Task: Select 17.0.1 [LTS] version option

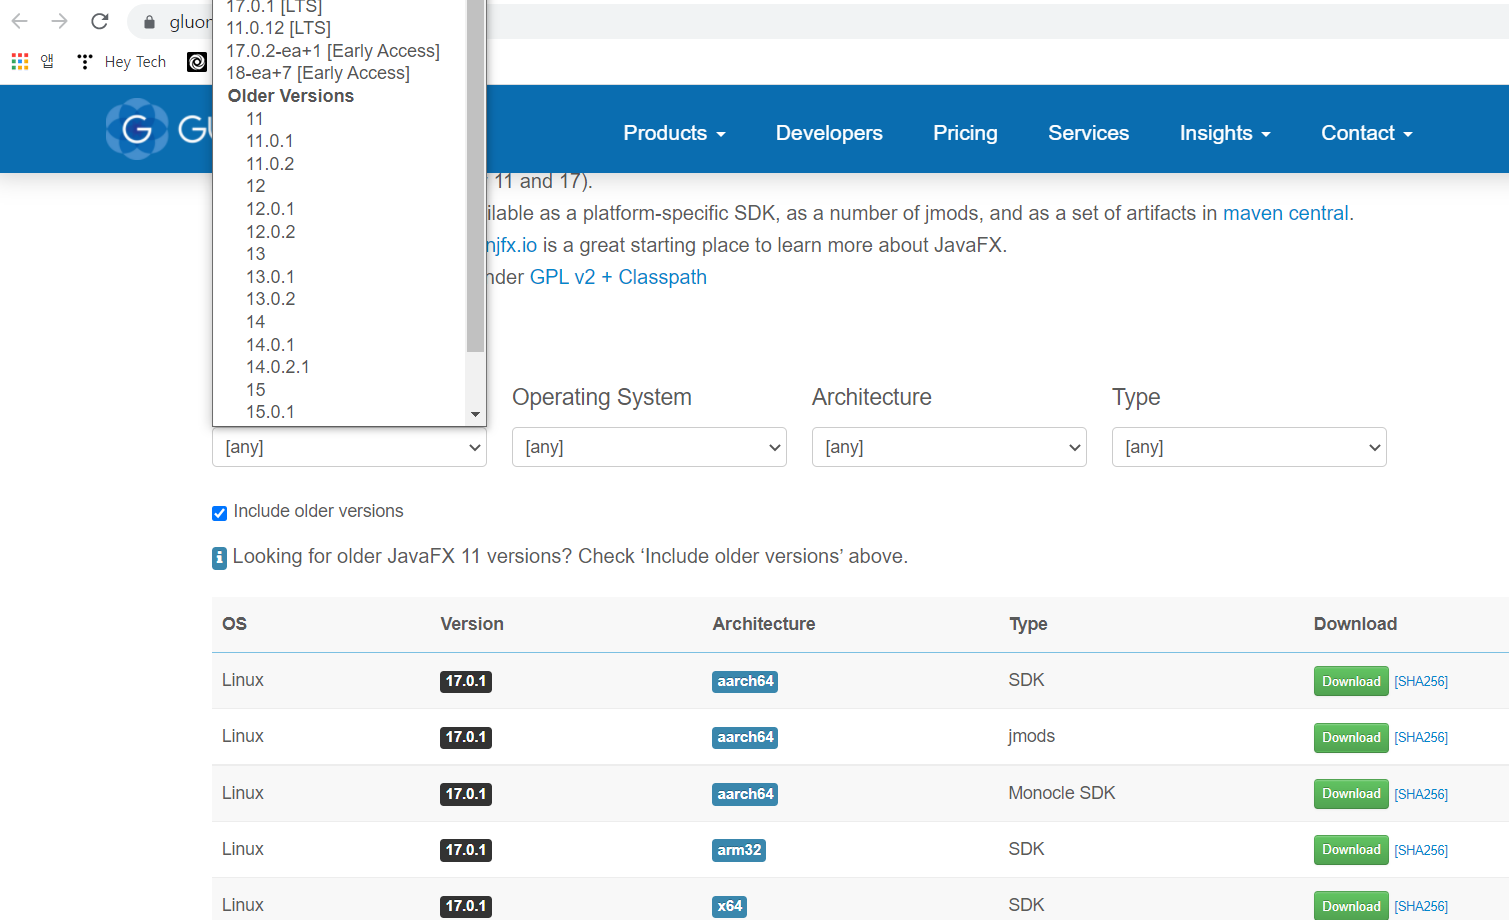Action: coord(340,7)
